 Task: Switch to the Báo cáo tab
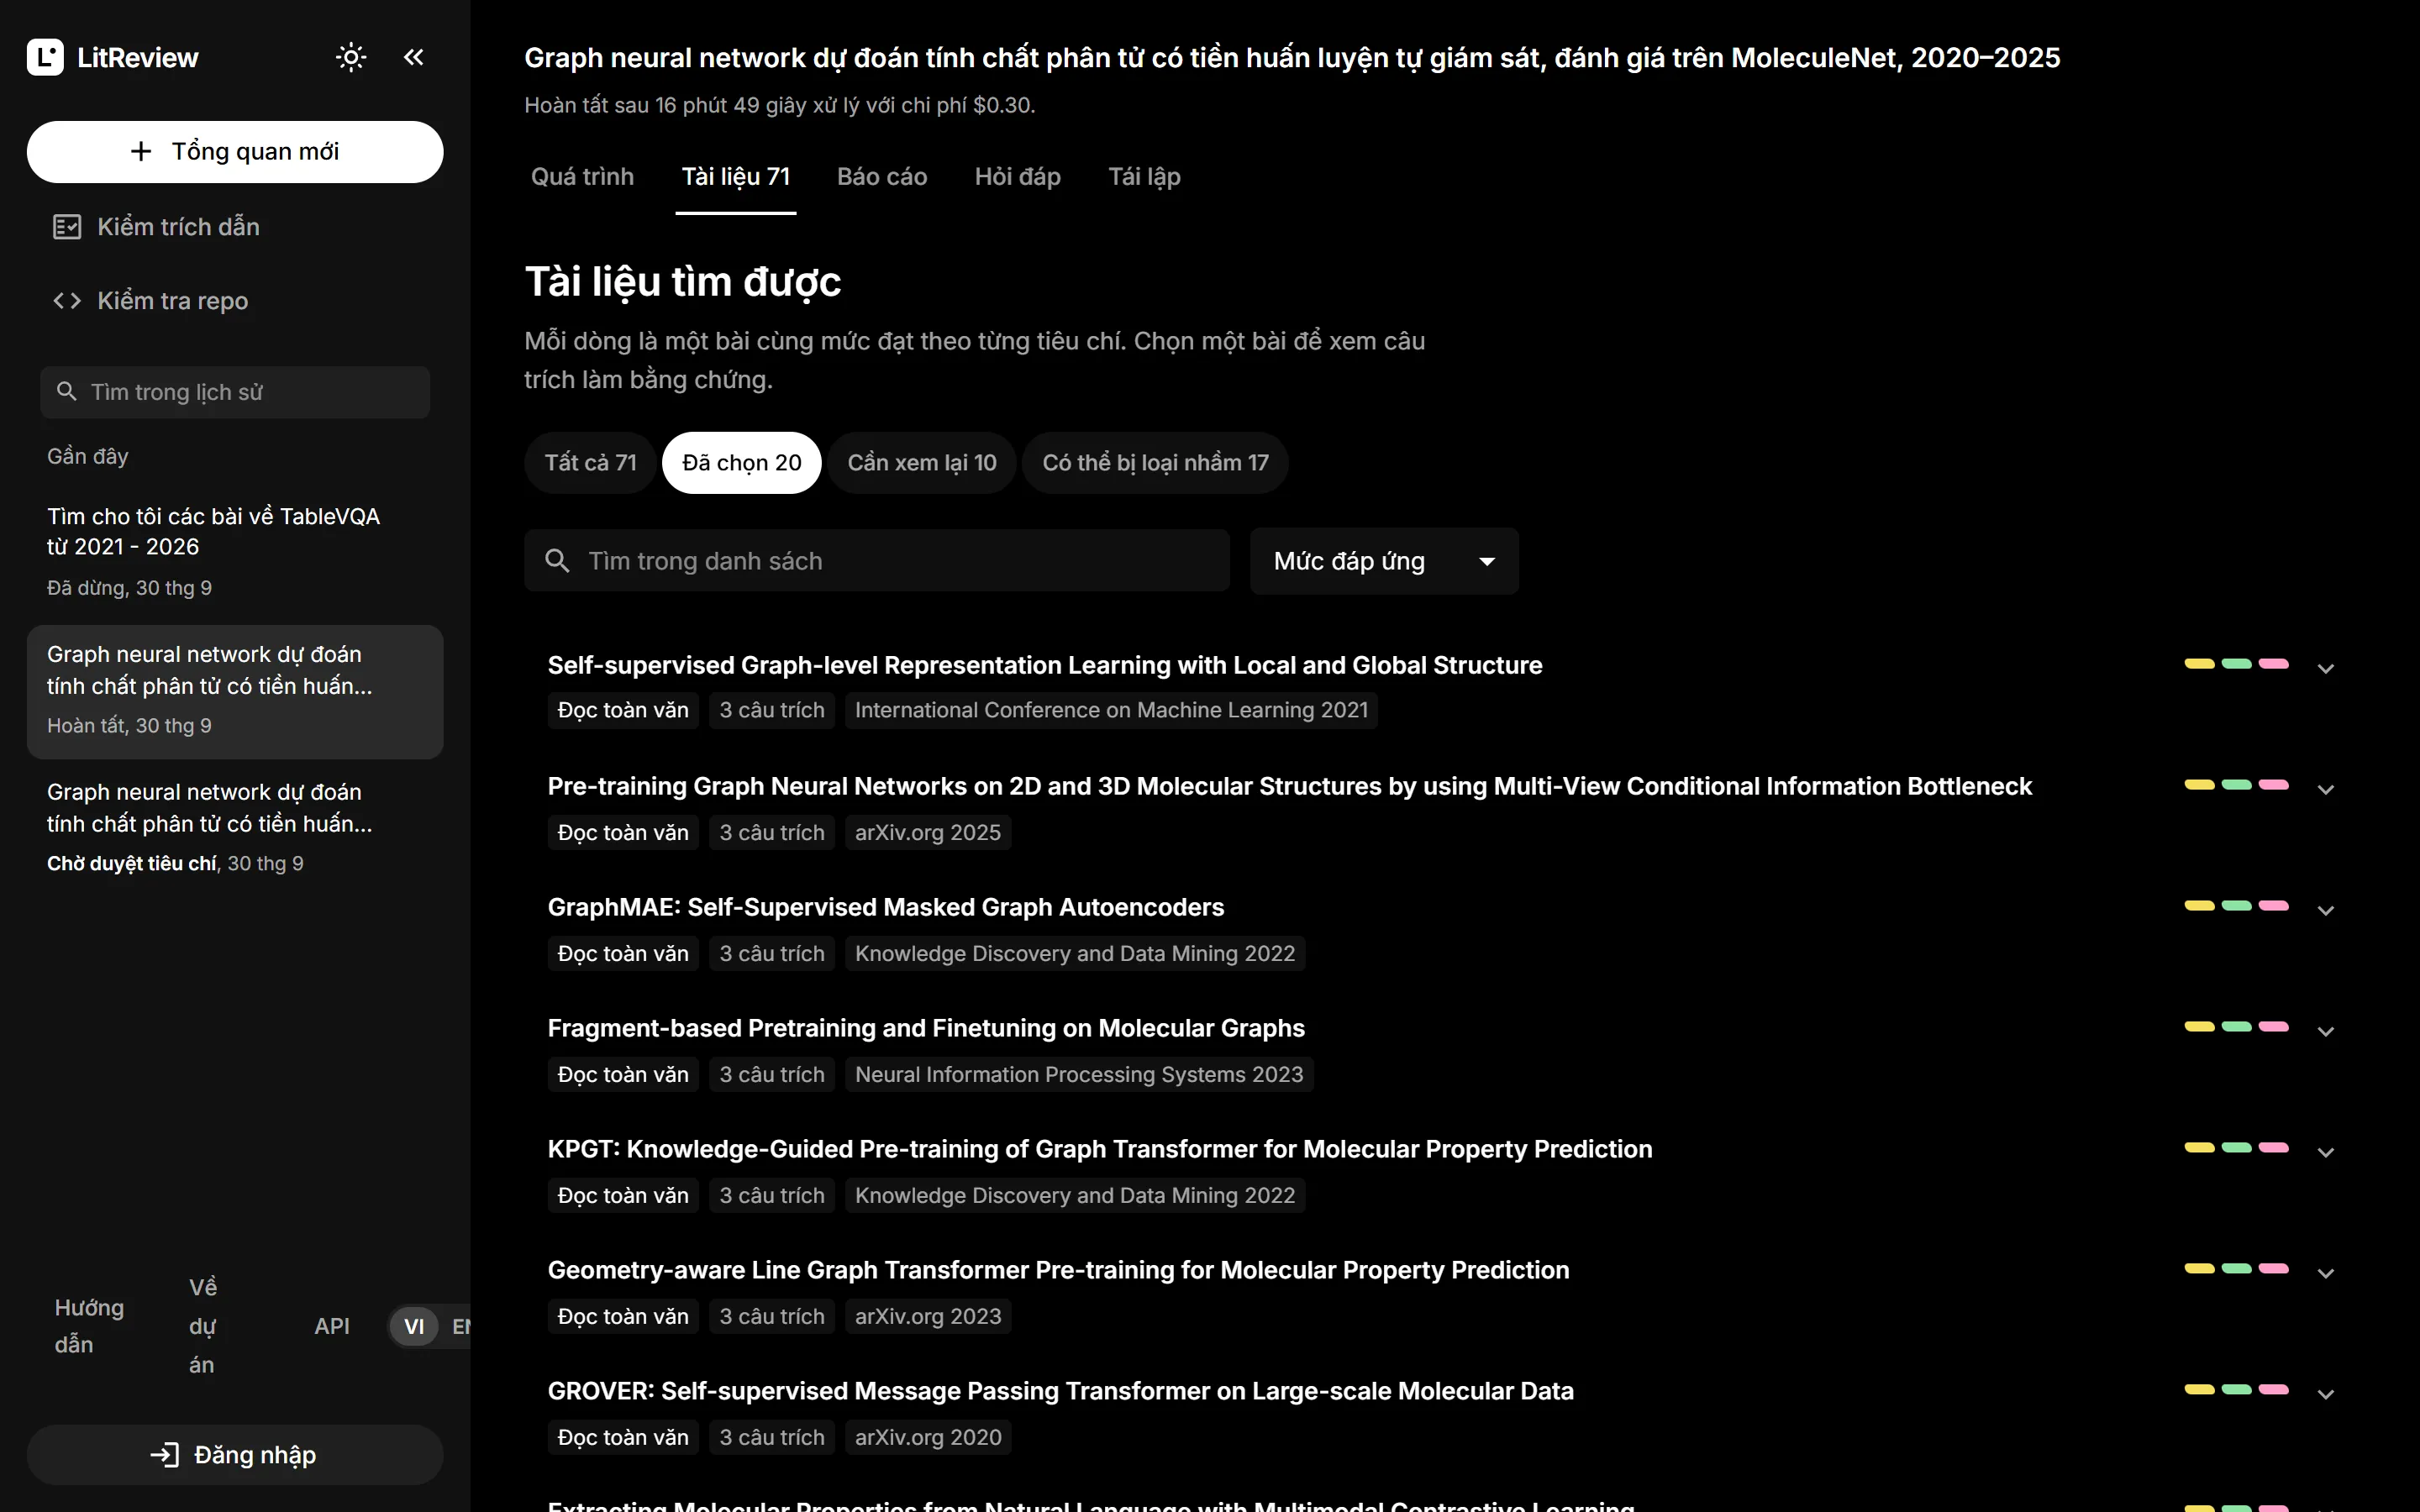click(x=882, y=177)
